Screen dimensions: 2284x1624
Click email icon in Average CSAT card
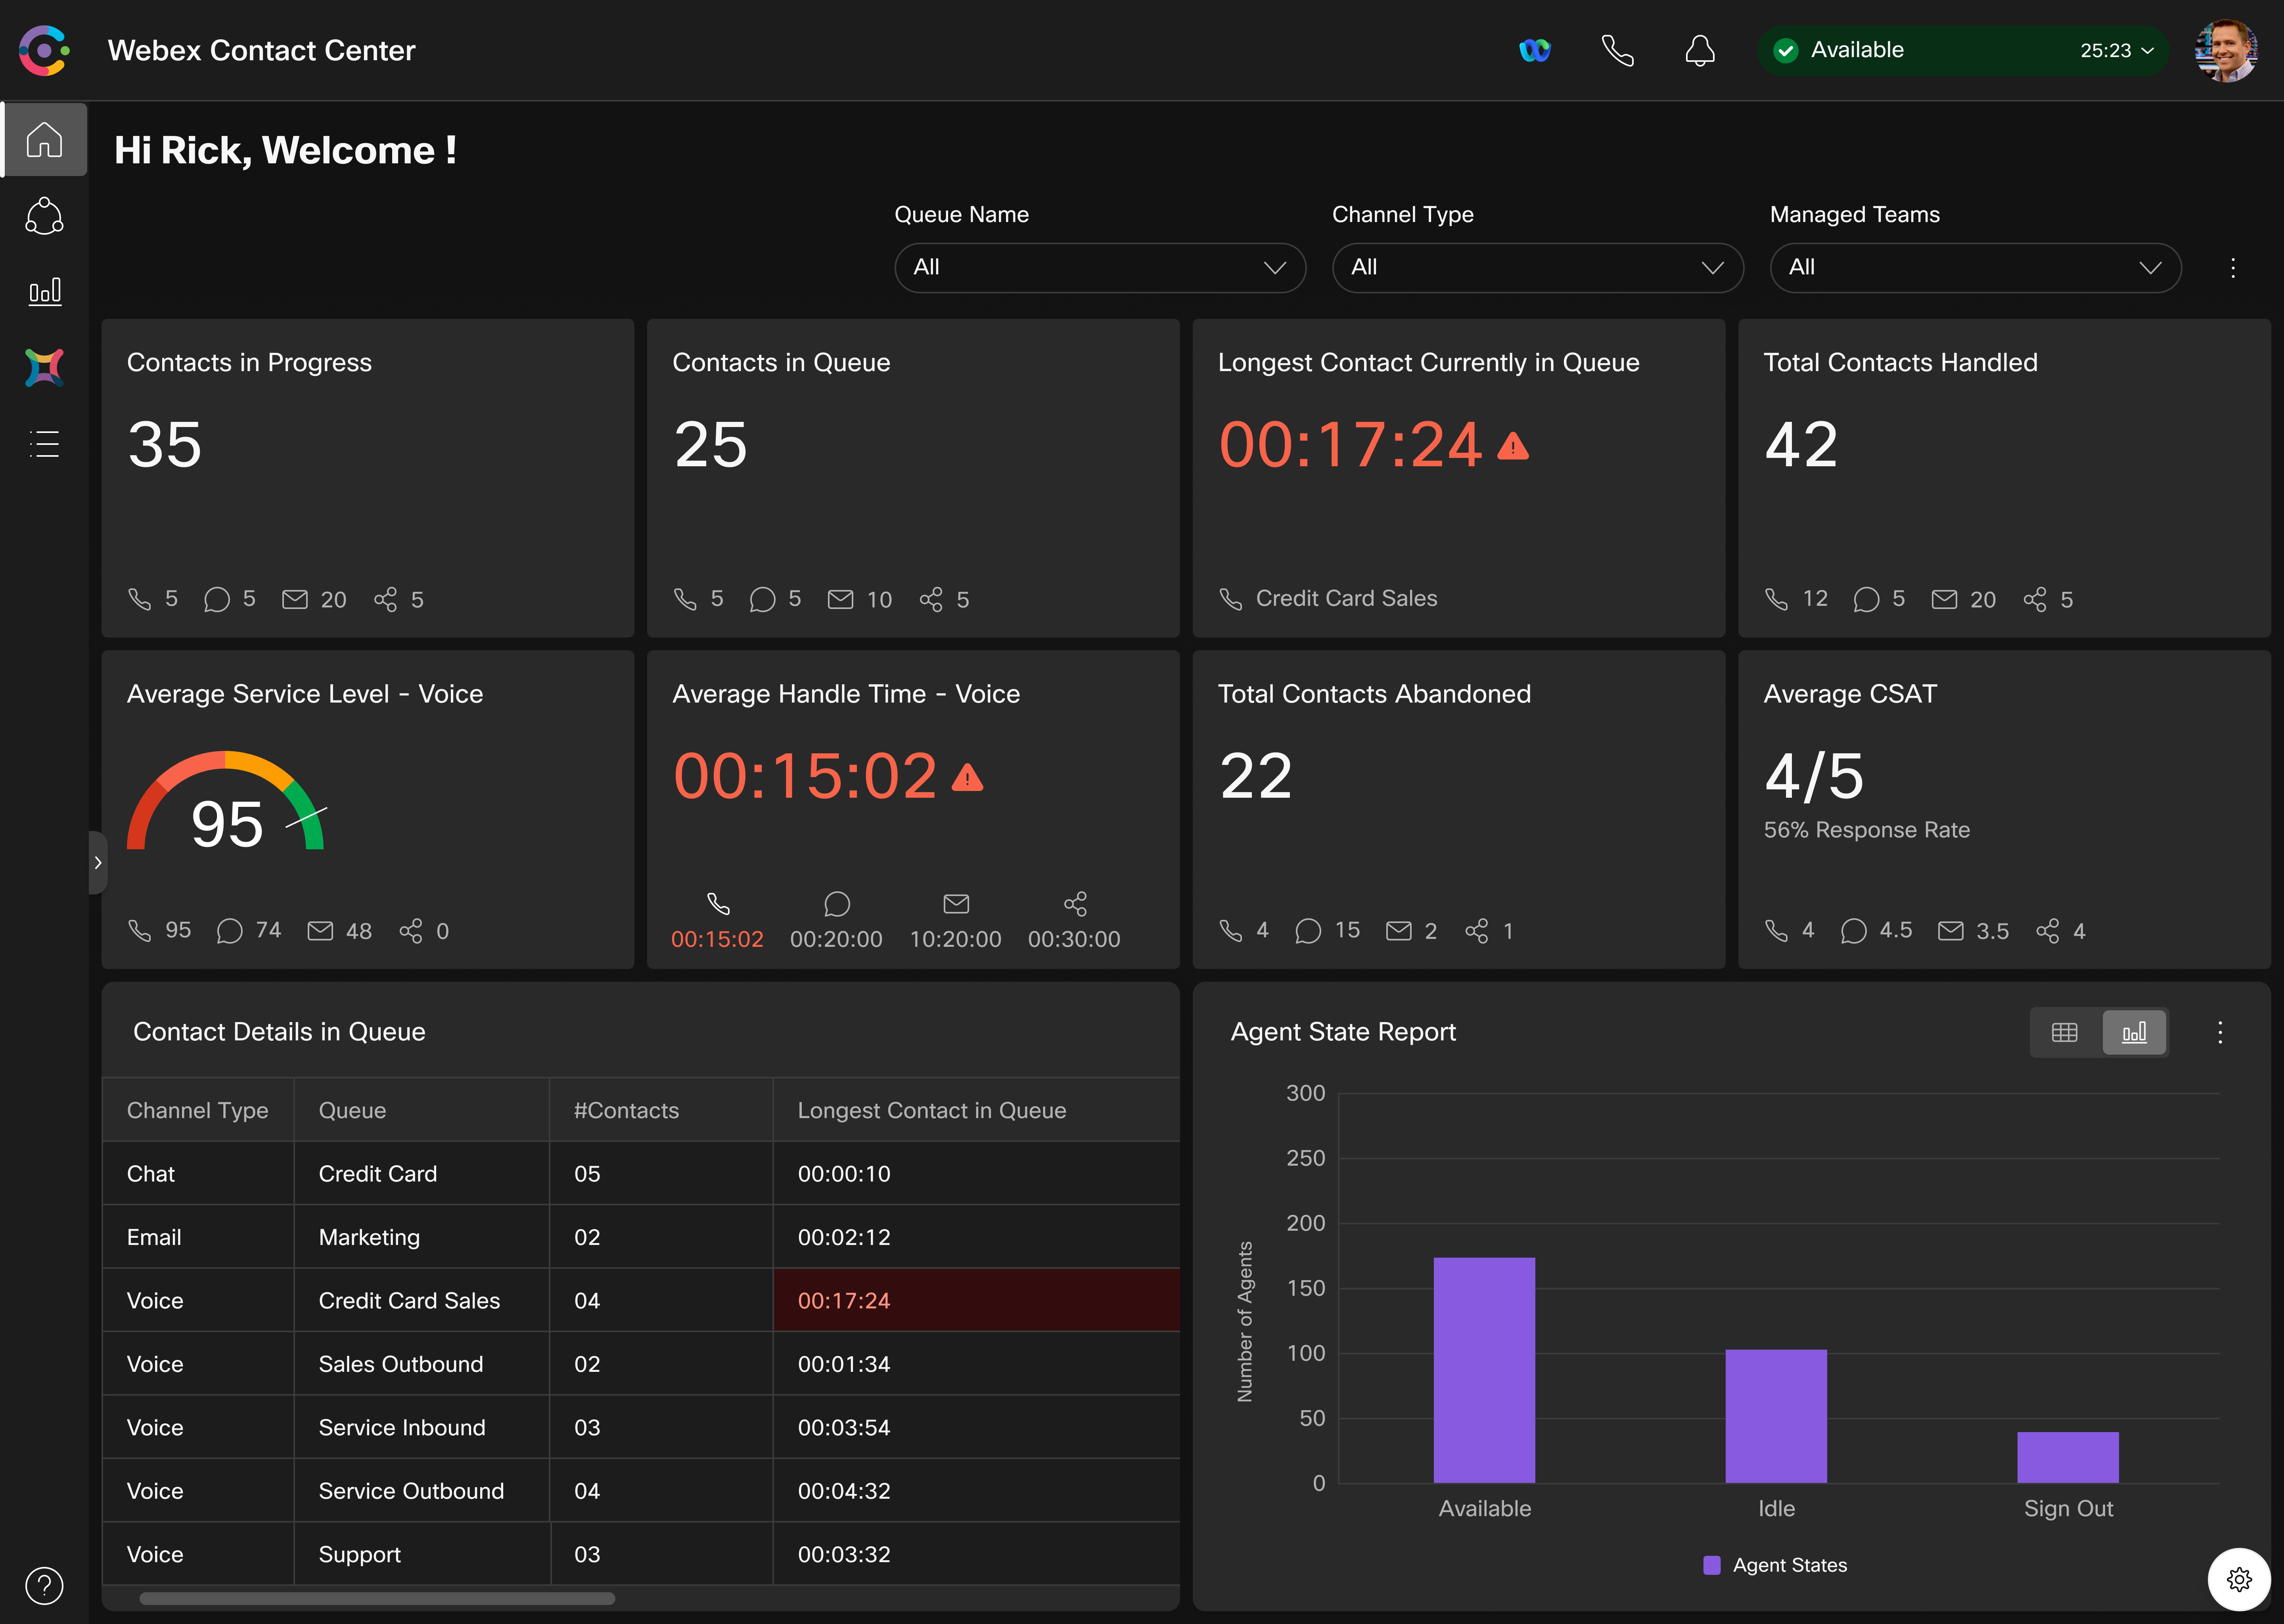pos(1950,931)
